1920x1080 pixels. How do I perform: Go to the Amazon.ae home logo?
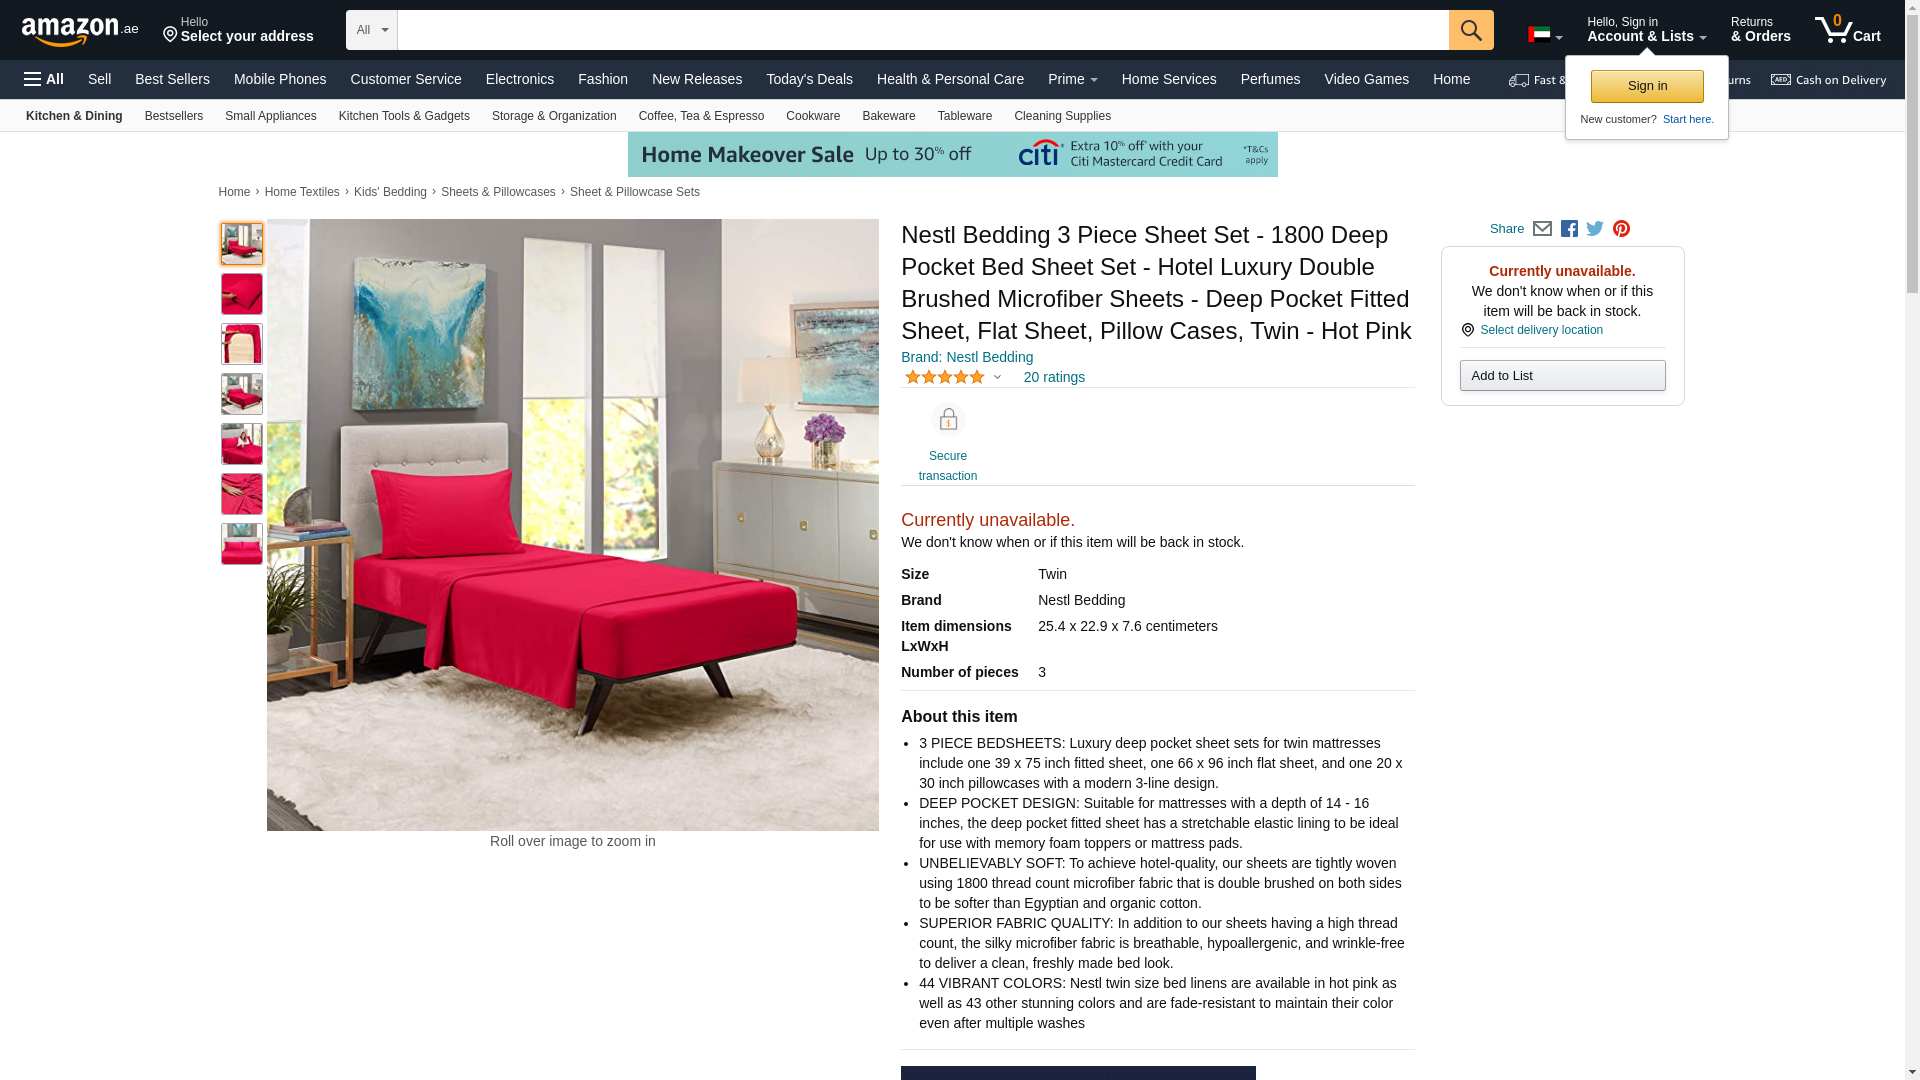pyautogui.click(x=80, y=31)
